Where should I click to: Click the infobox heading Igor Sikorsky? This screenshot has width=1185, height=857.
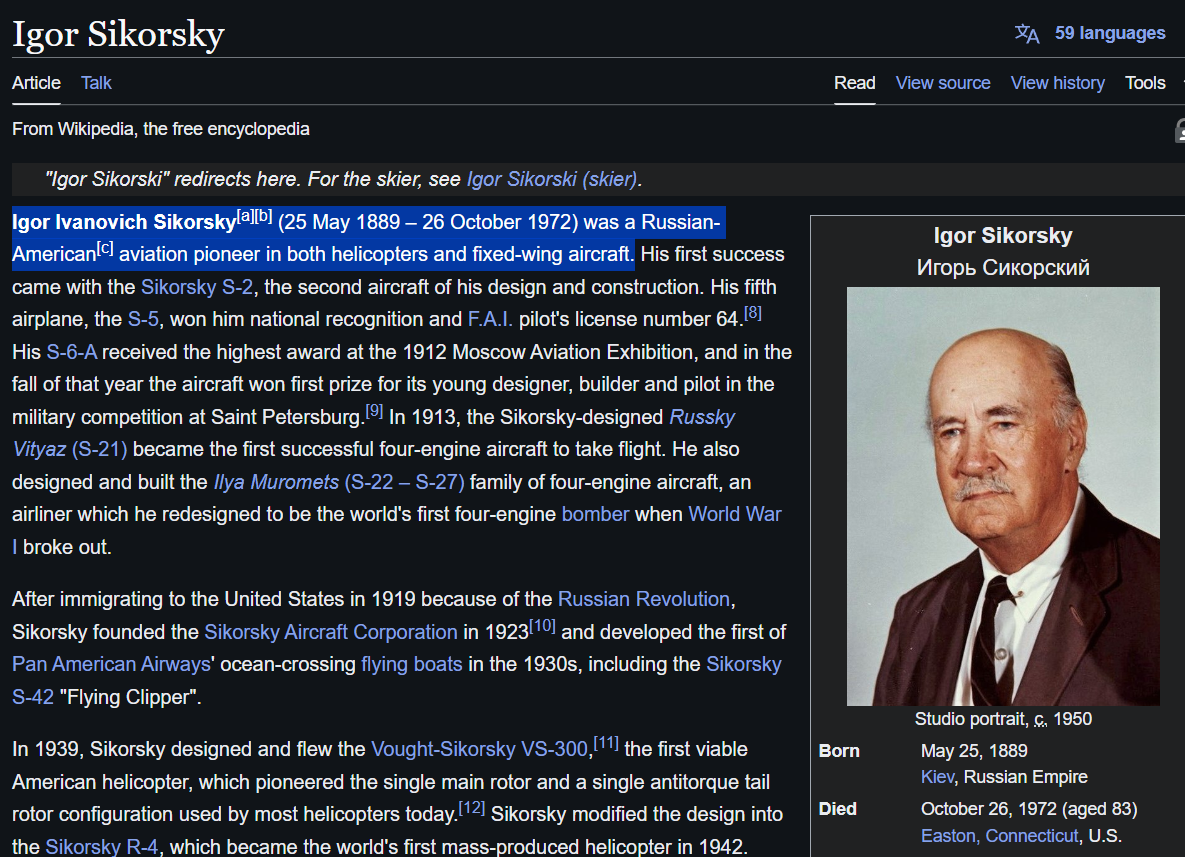pyautogui.click(x=1003, y=236)
